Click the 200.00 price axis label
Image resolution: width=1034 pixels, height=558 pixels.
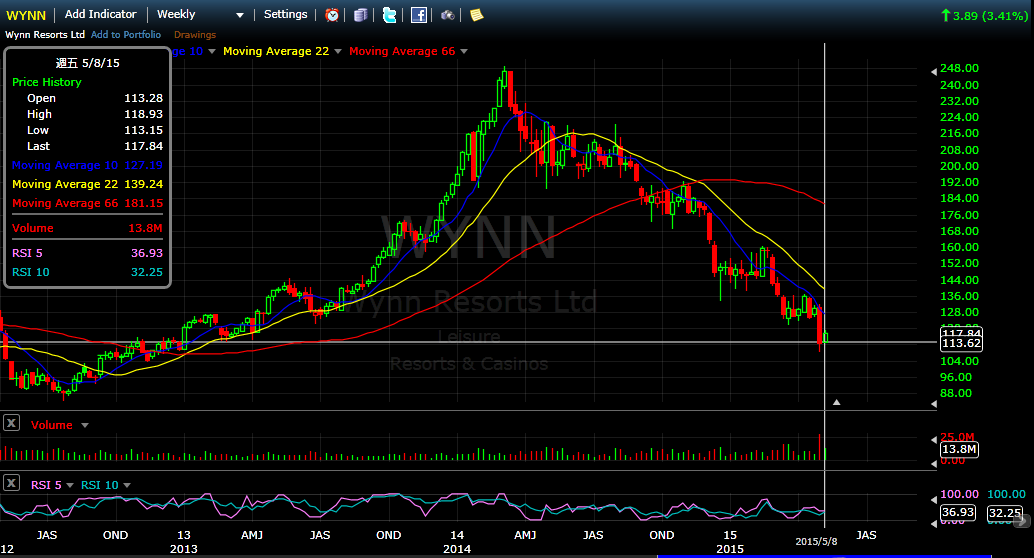(959, 166)
